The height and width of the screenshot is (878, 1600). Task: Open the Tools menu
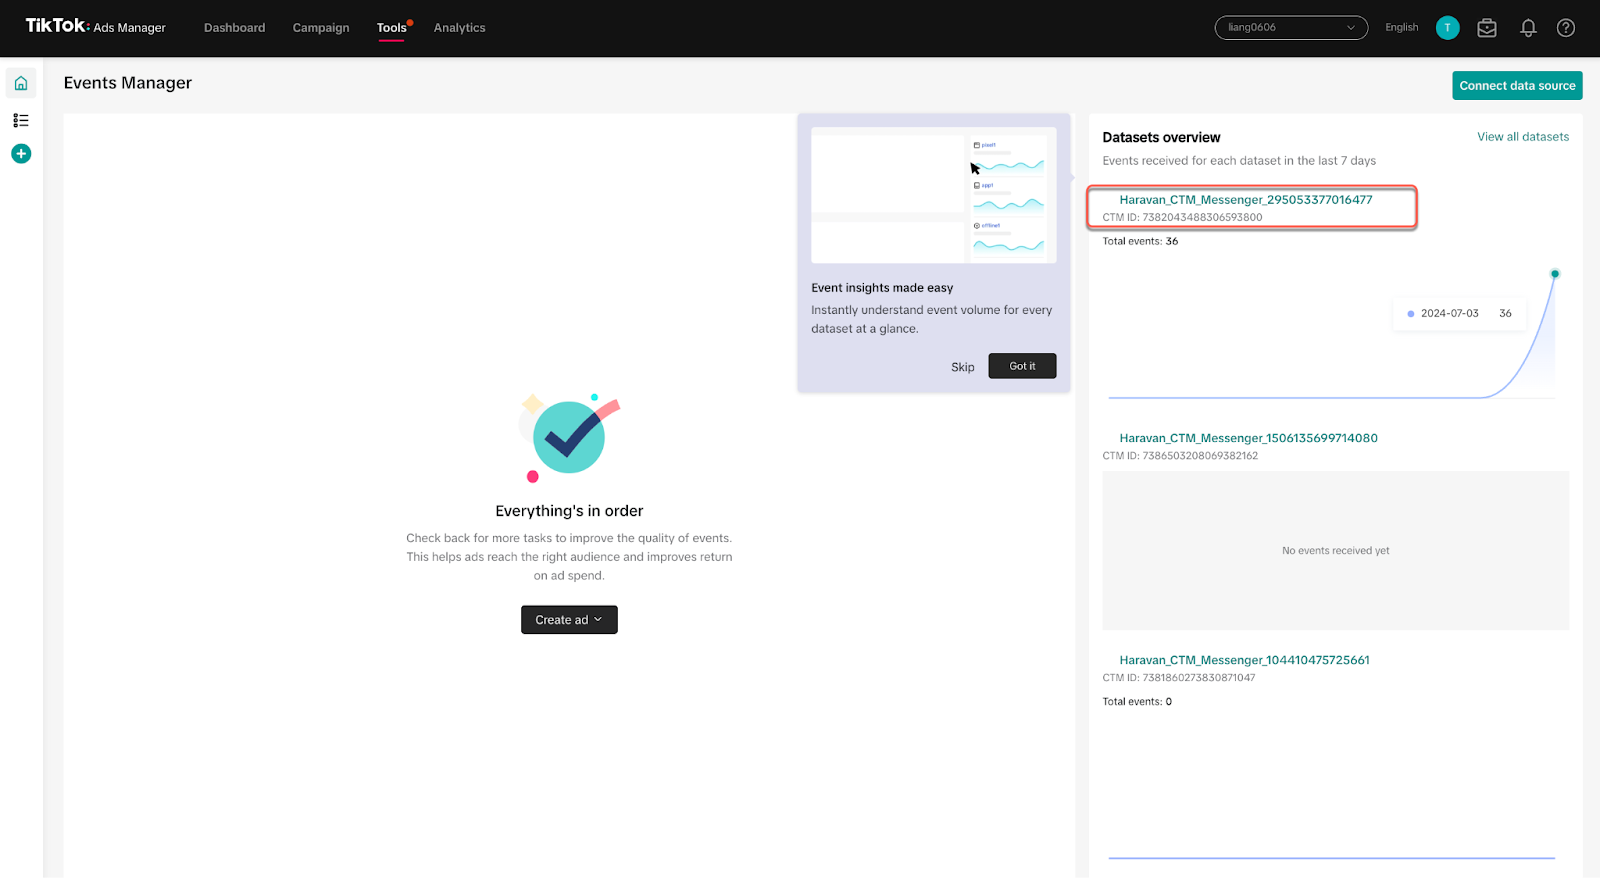click(x=392, y=28)
